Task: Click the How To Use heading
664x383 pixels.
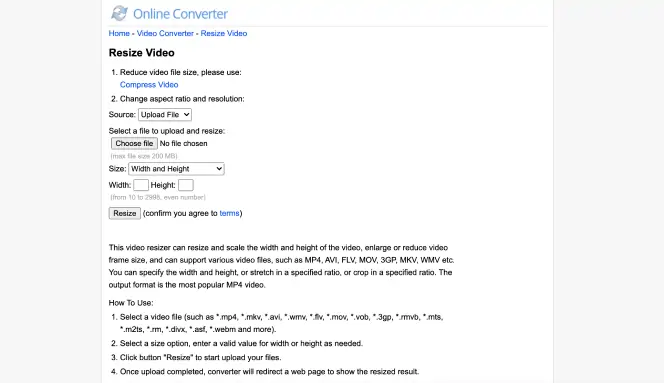Action: coord(131,303)
